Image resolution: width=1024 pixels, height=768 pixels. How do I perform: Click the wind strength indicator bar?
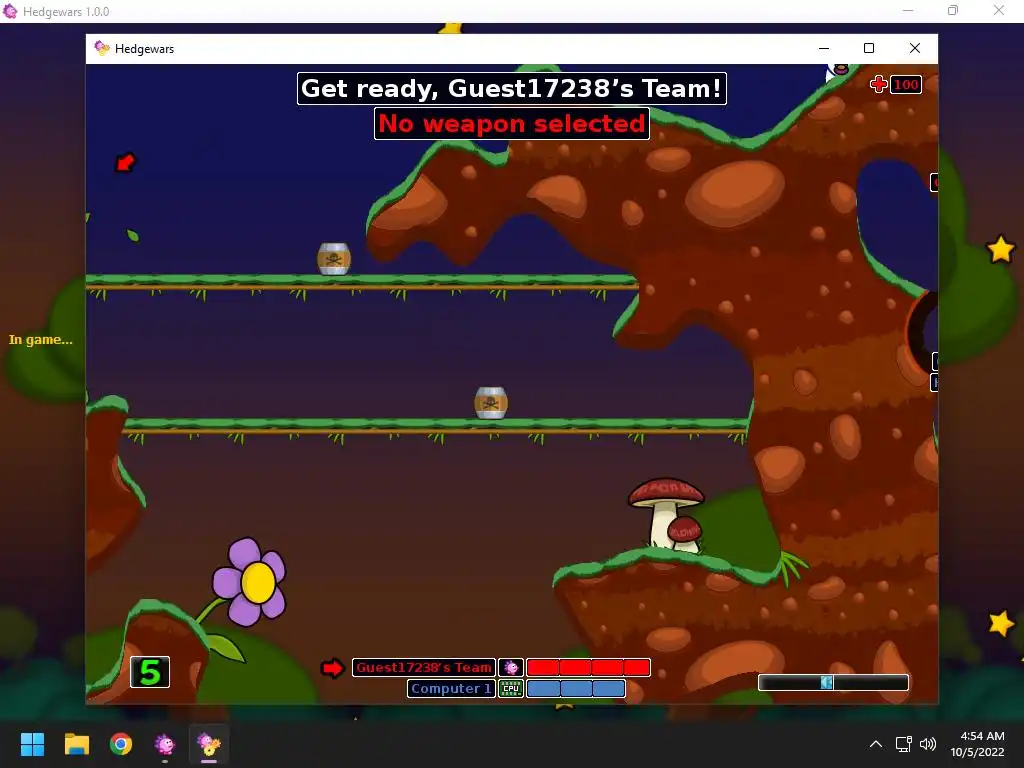click(x=833, y=682)
